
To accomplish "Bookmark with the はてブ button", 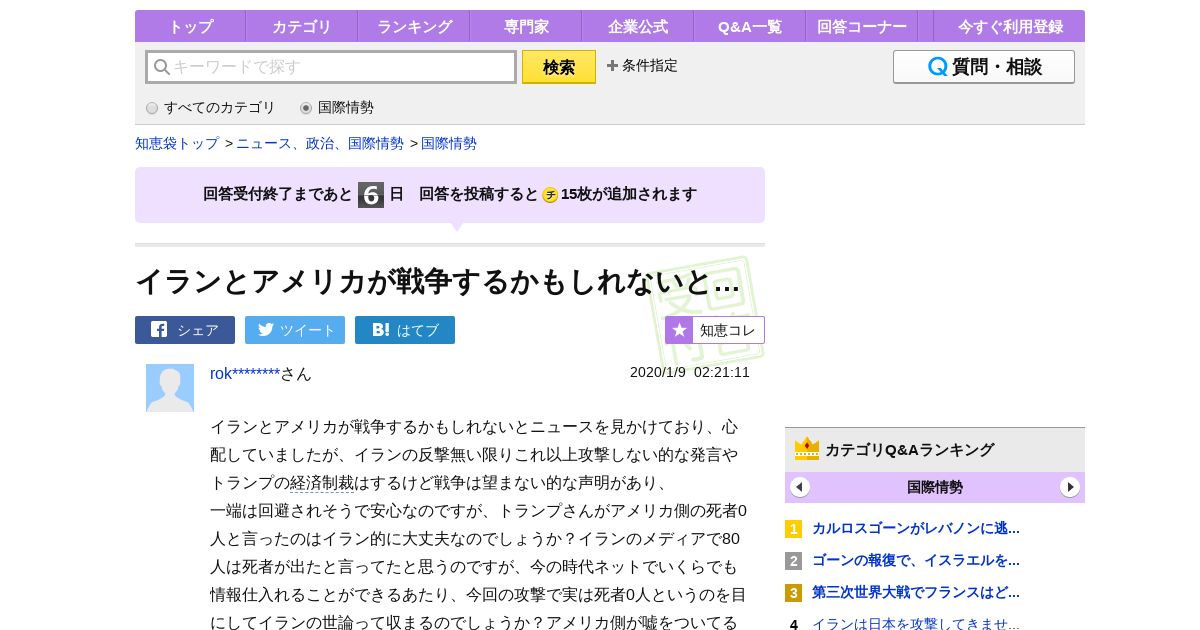I will click(x=405, y=330).
